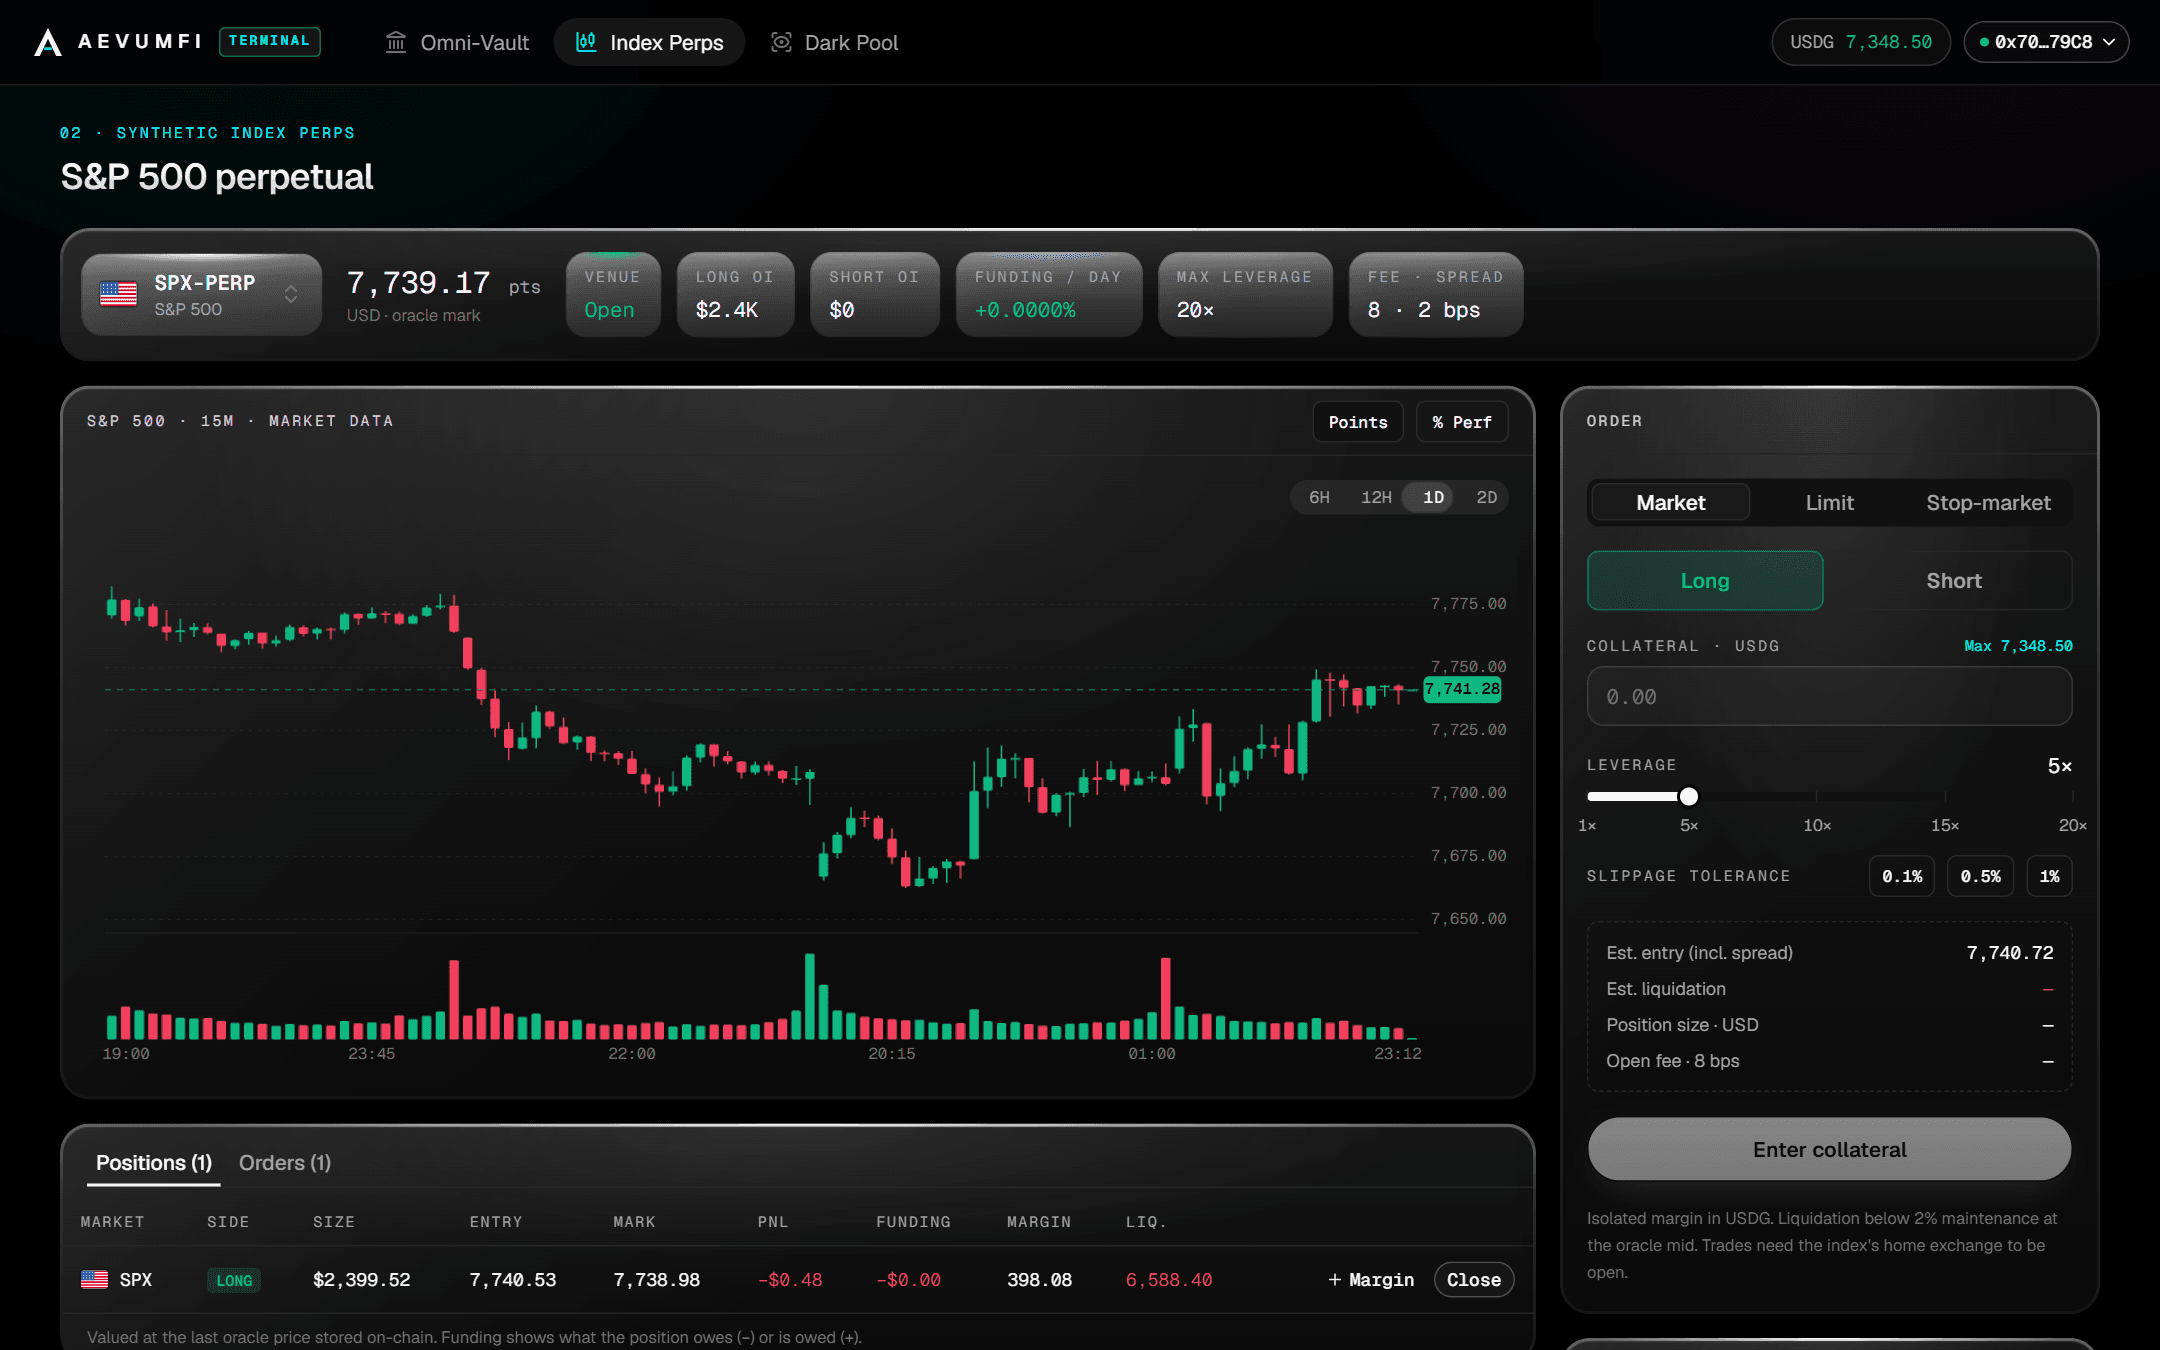Open the Omni-Vault tab
The width and height of the screenshot is (2160, 1350).
pyautogui.click(x=457, y=42)
